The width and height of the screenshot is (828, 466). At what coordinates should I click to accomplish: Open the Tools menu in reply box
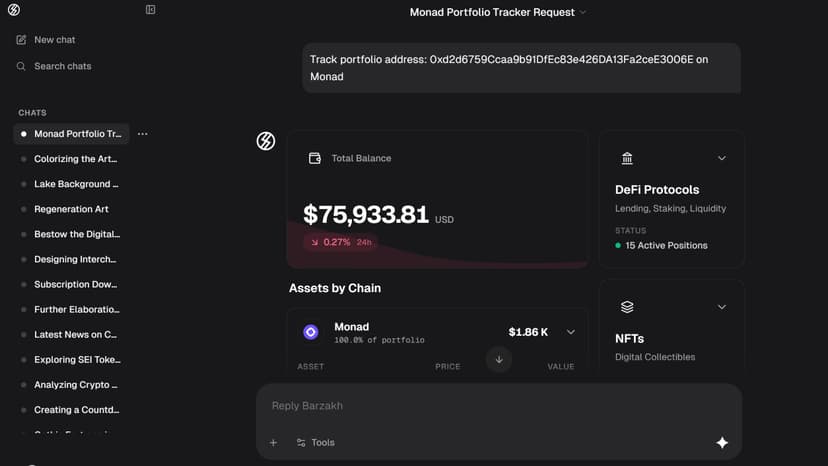(316, 443)
